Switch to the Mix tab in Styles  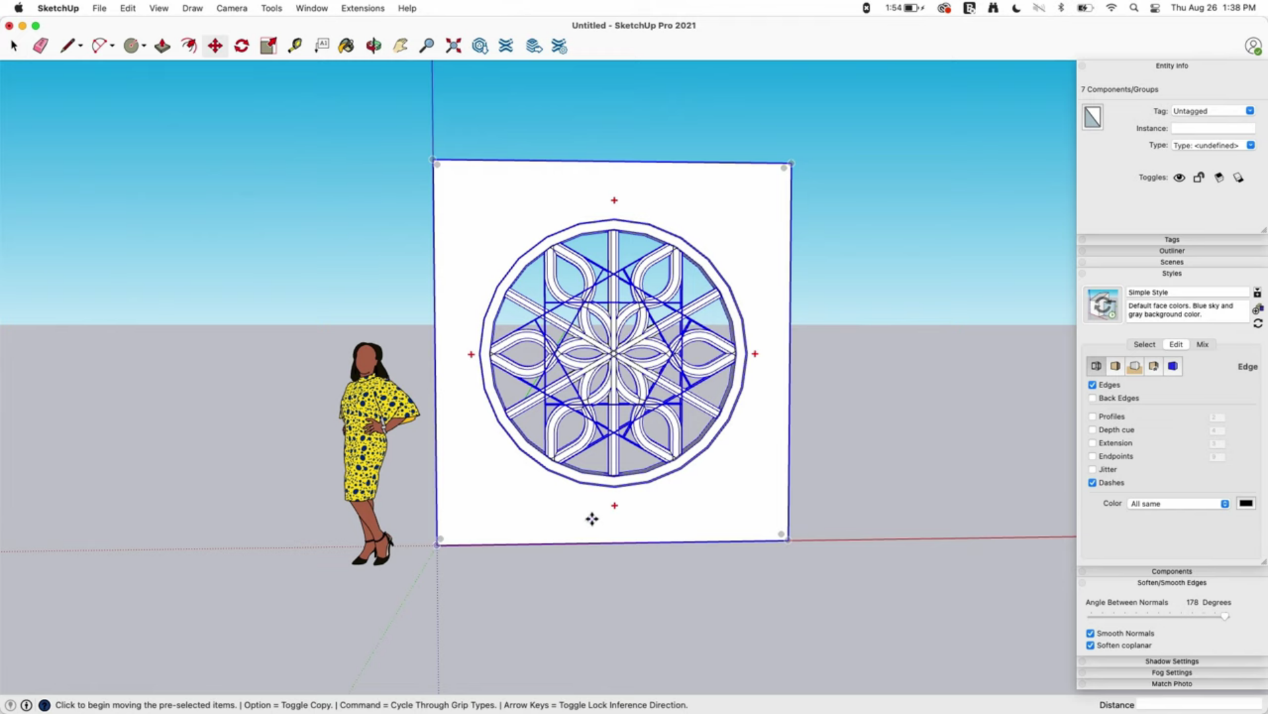[x=1202, y=344]
